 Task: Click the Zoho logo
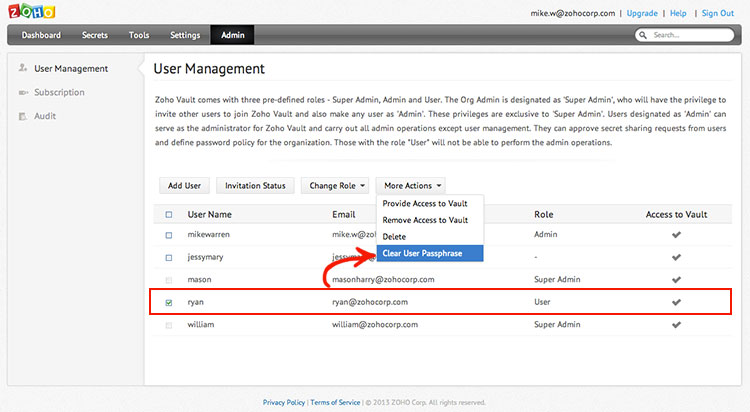coord(30,13)
